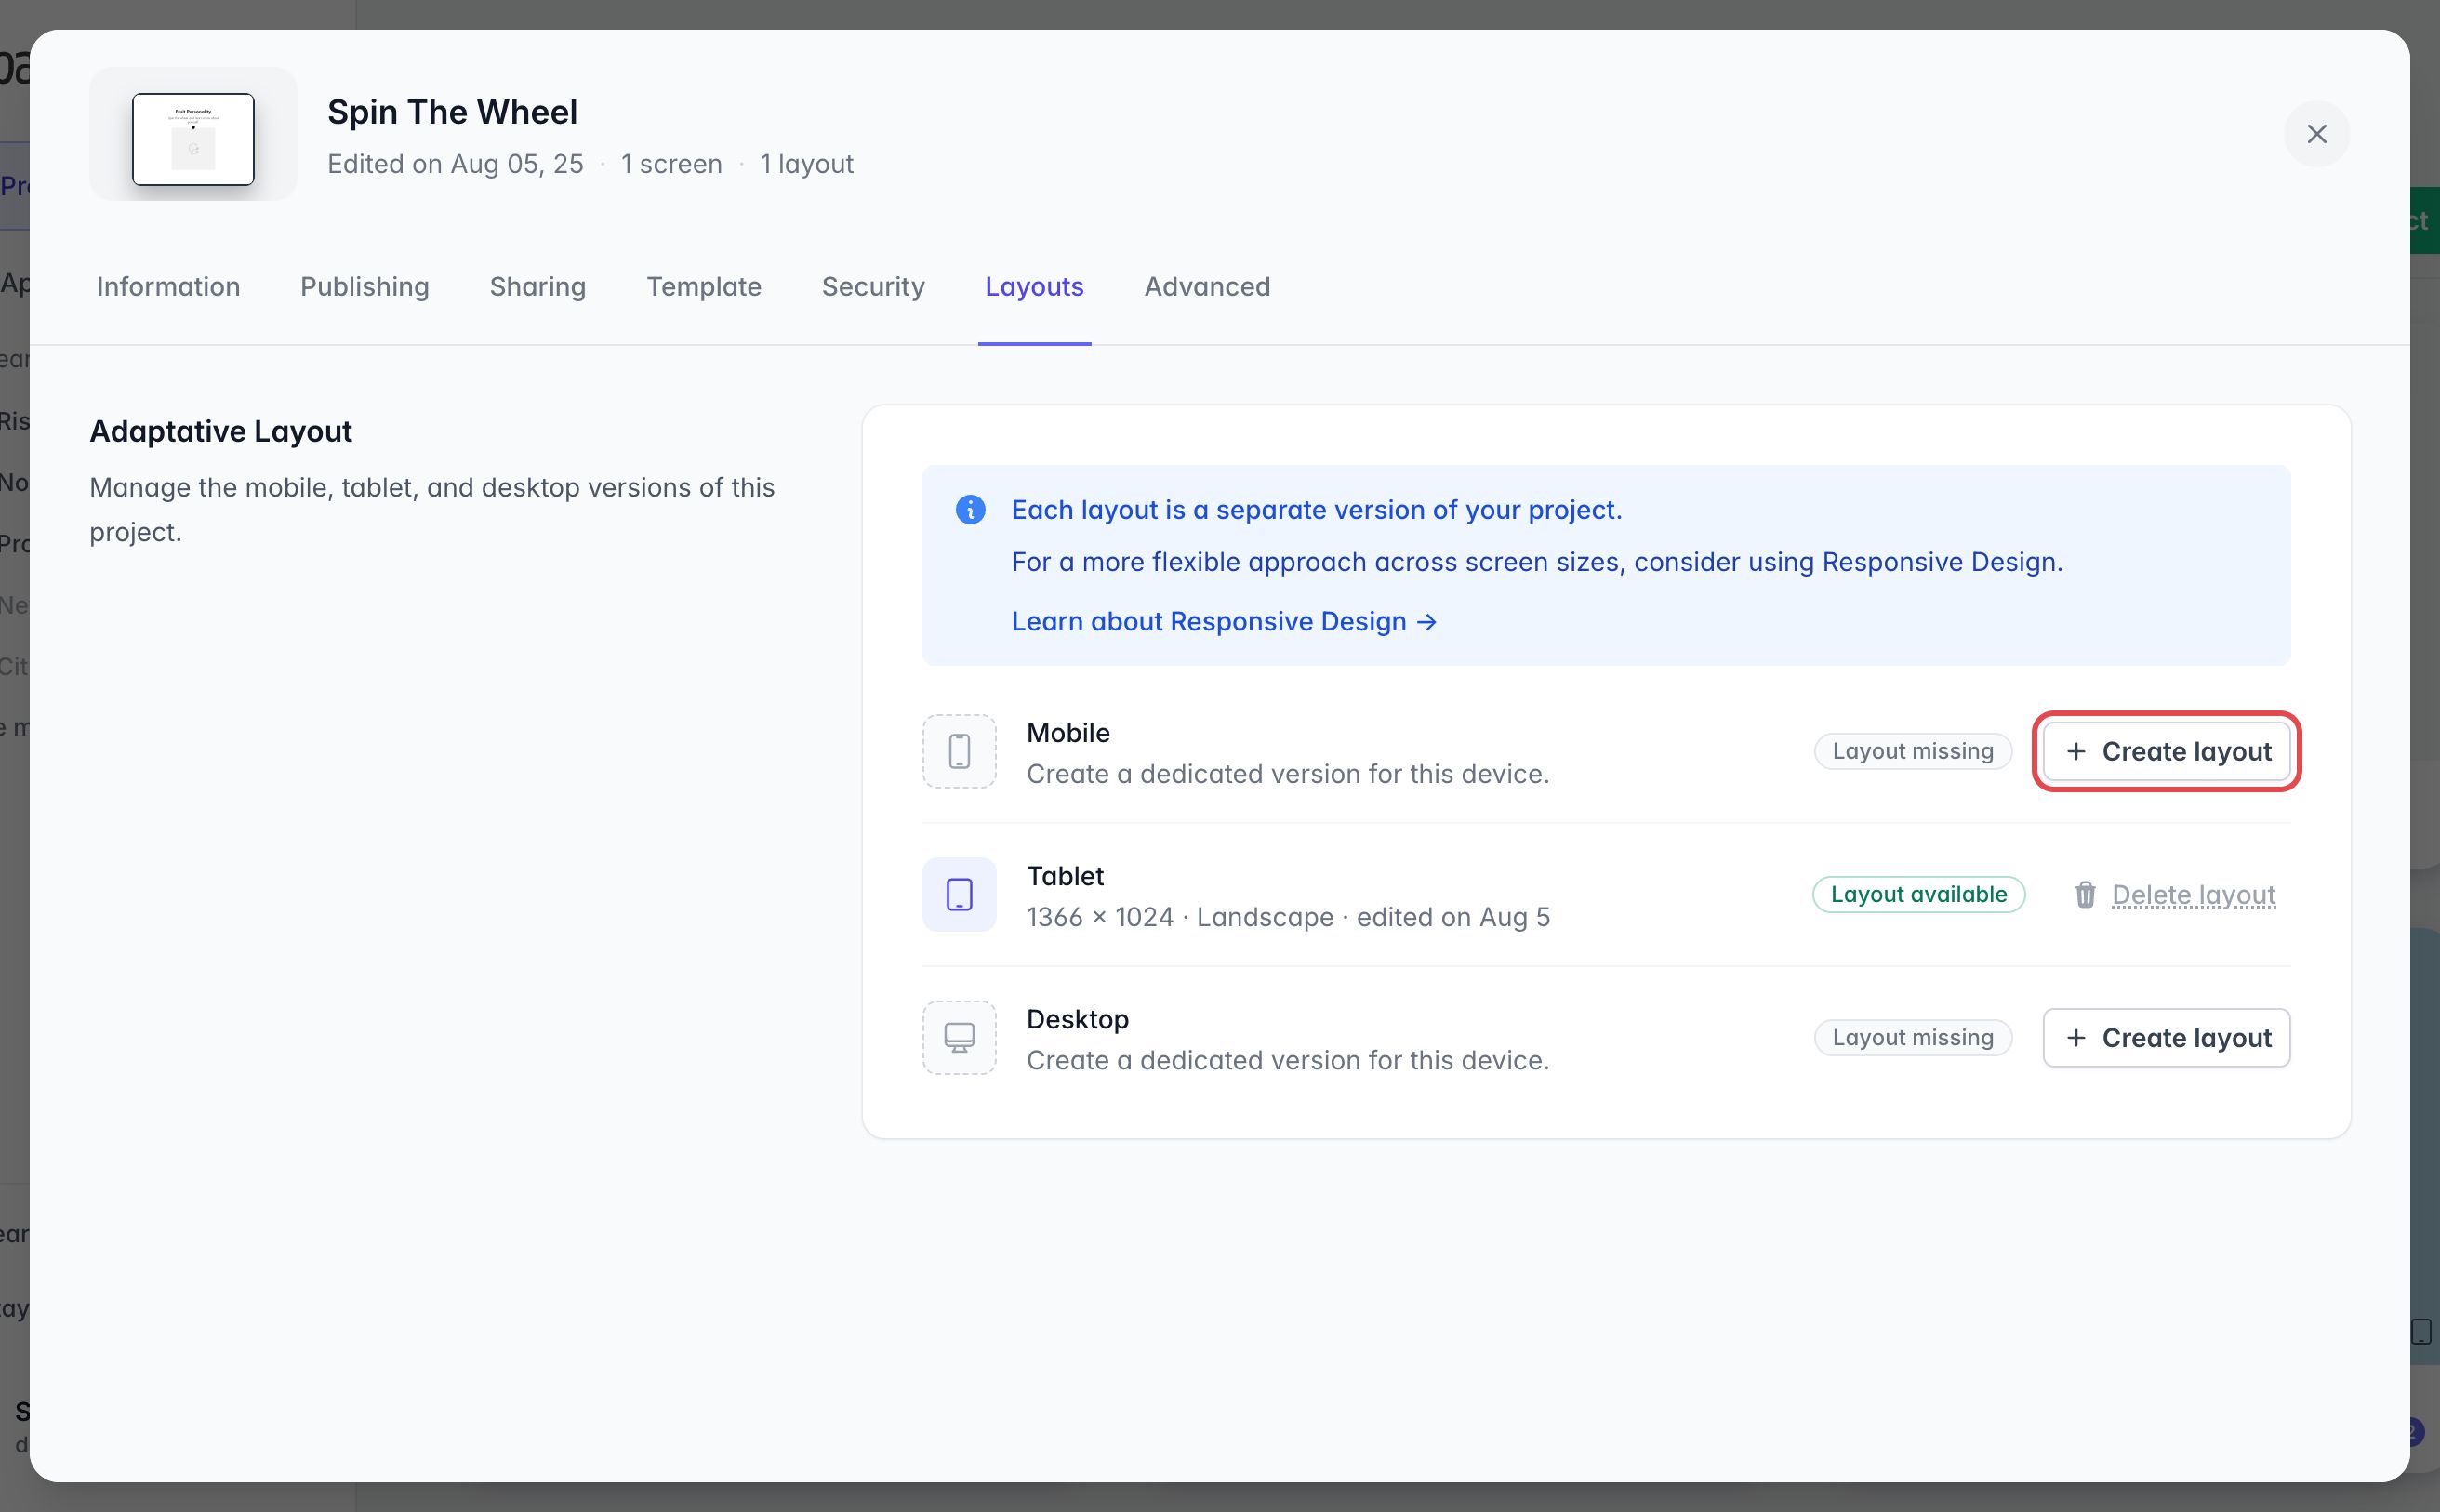2440x1512 pixels.
Task: Open the Security tab
Action: click(873, 287)
